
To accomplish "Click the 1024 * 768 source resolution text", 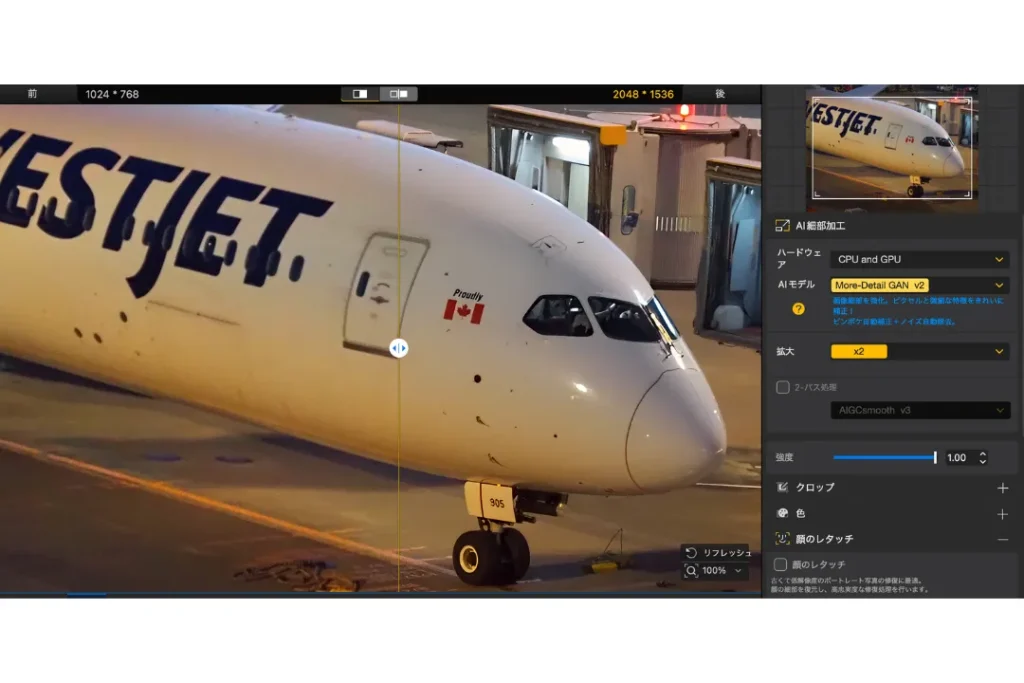I will coord(112,94).
